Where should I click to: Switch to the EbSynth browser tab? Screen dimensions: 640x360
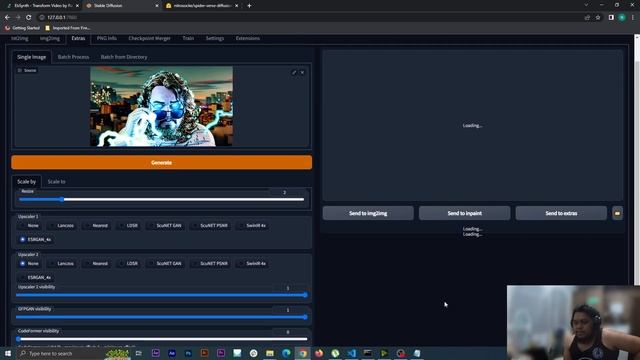click(x=42, y=6)
